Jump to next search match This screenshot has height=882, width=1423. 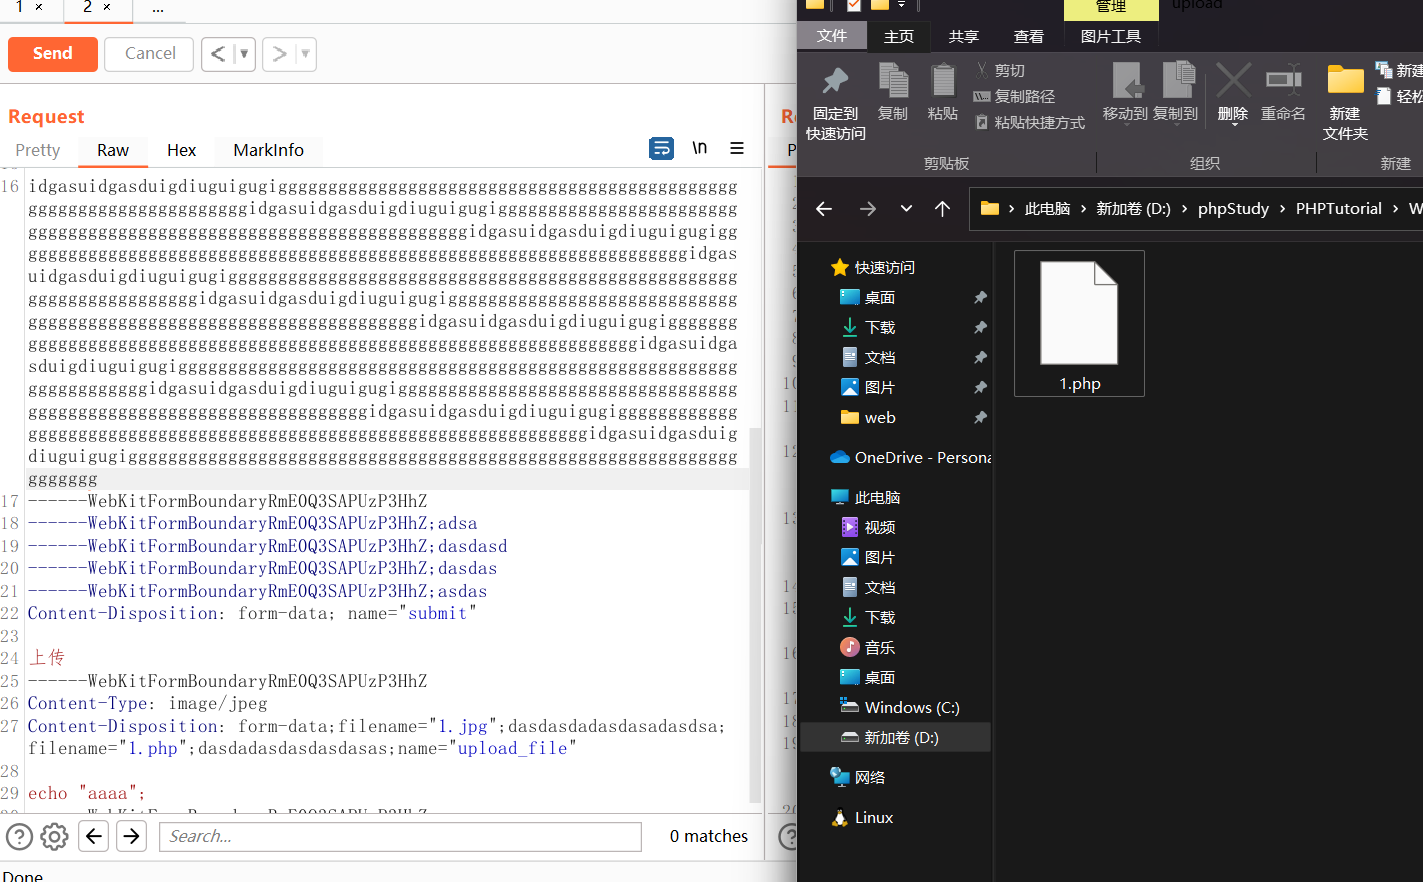131,836
